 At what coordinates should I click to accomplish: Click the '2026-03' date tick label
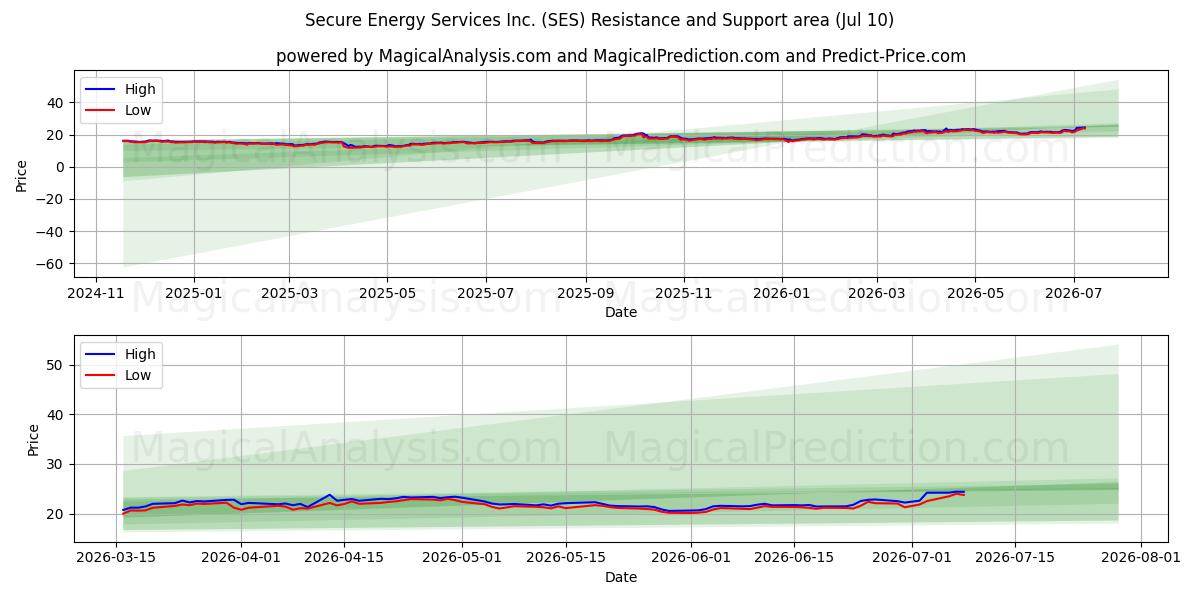[877, 294]
